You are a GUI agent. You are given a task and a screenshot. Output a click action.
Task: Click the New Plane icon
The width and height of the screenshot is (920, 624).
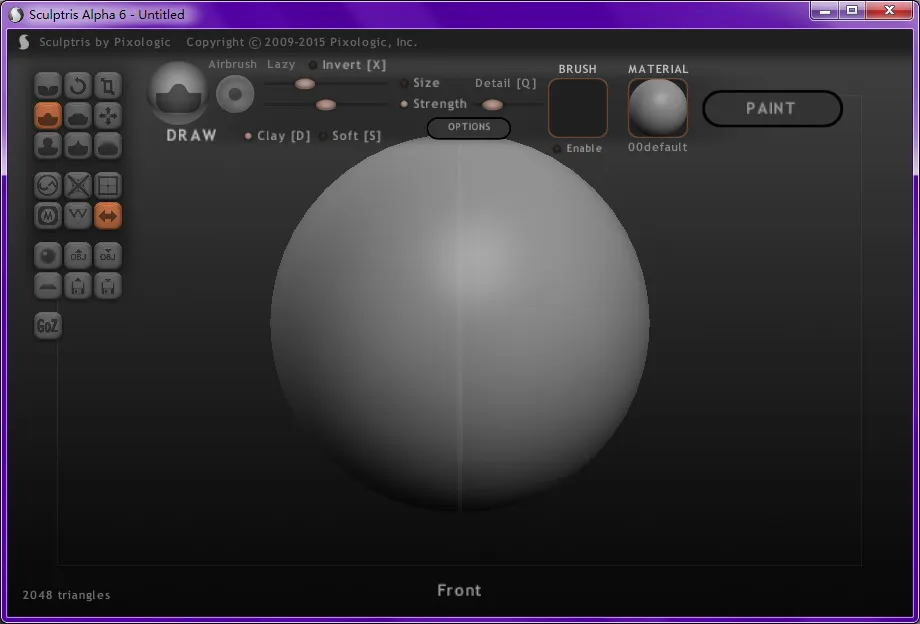click(x=48, y=286)
